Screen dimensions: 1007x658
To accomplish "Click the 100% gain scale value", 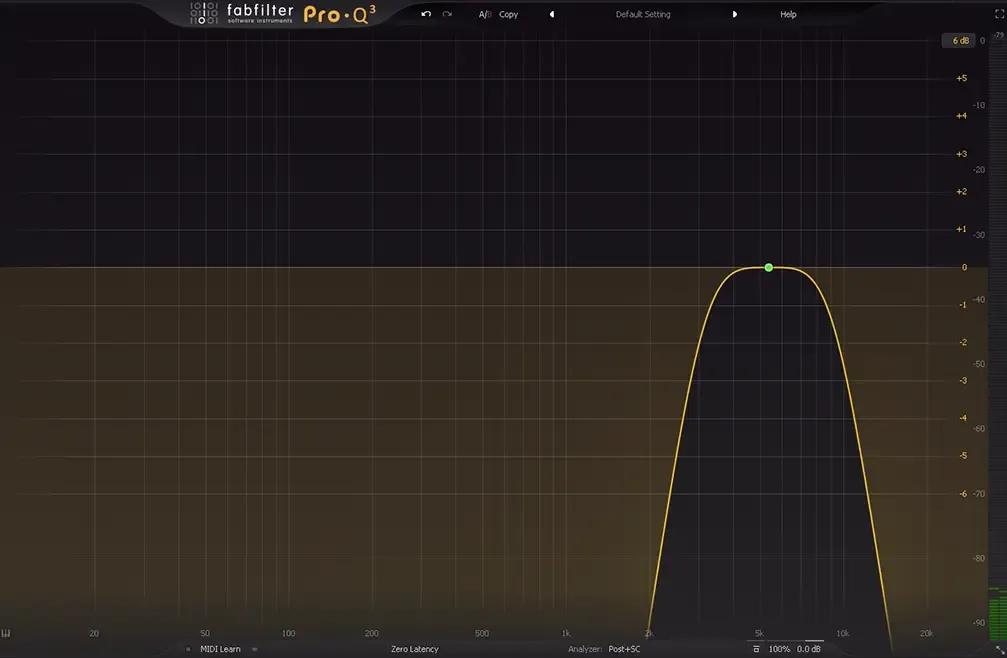I will (779, 649).
